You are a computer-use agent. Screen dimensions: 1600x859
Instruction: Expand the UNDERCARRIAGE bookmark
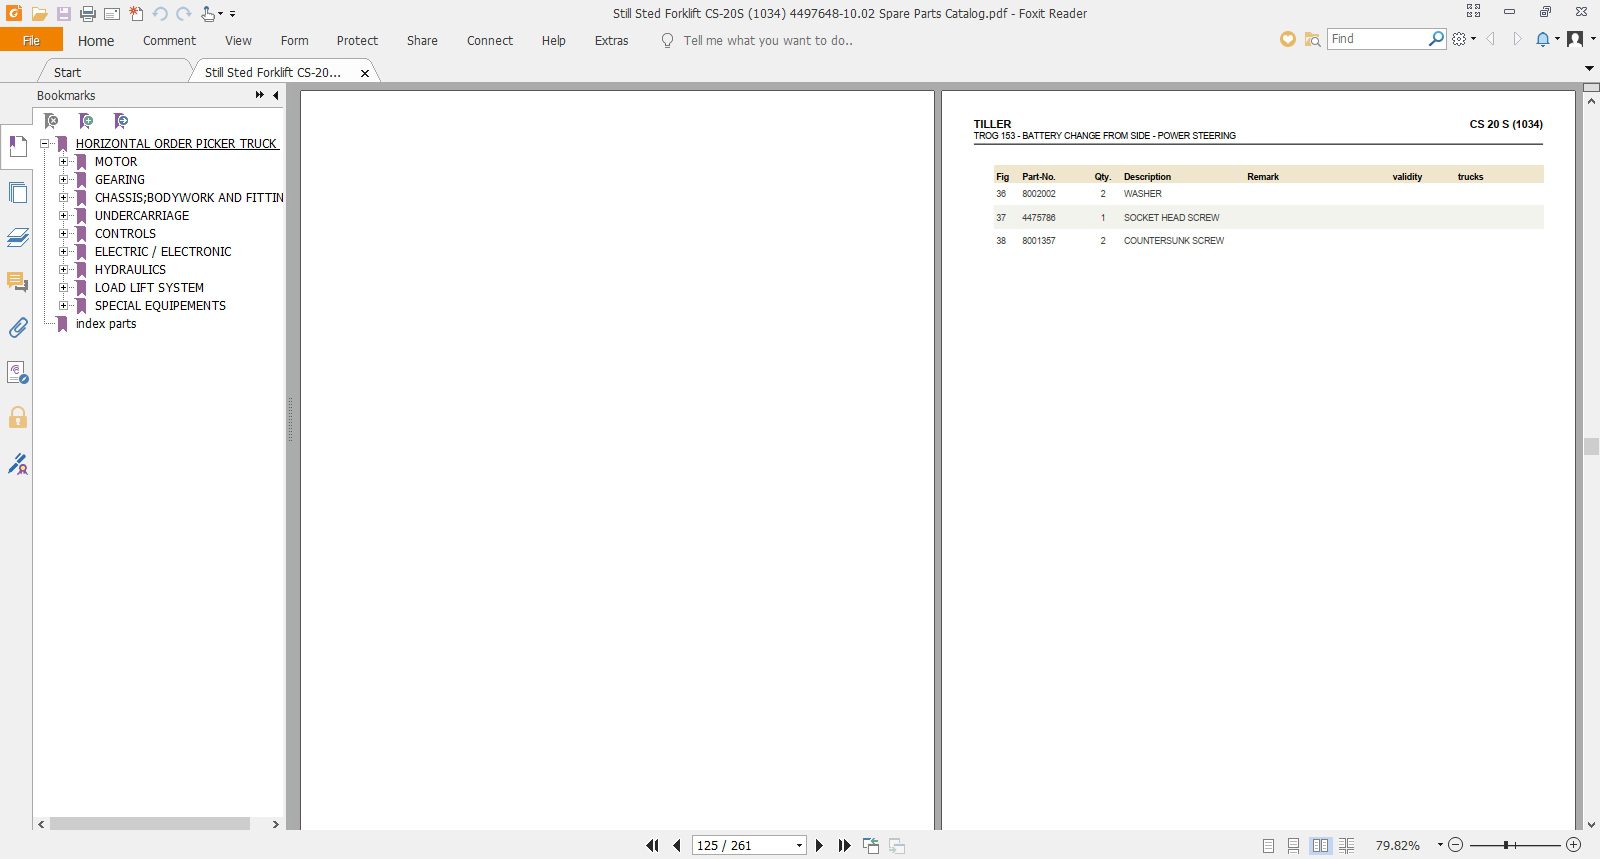(x=63, y=216)
